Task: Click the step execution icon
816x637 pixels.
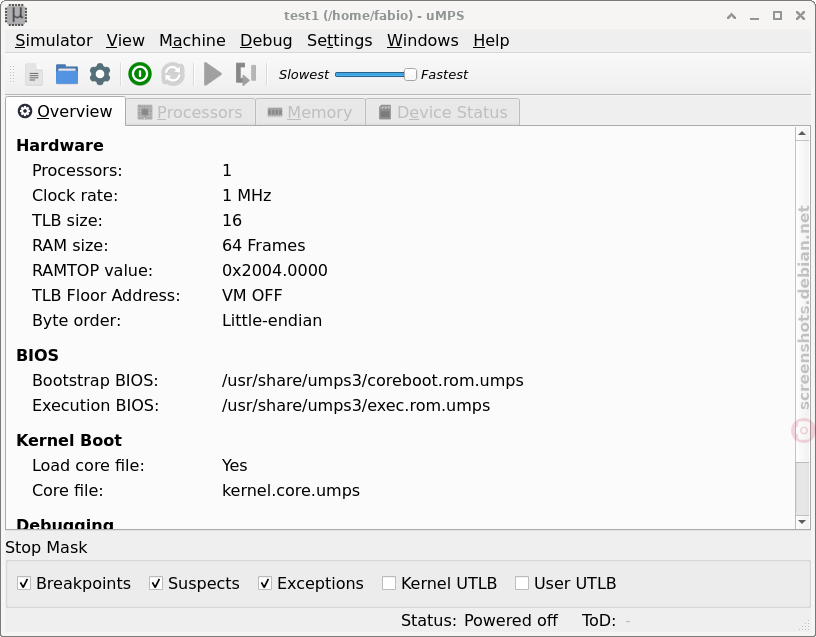Action: [x=246, y=74]
